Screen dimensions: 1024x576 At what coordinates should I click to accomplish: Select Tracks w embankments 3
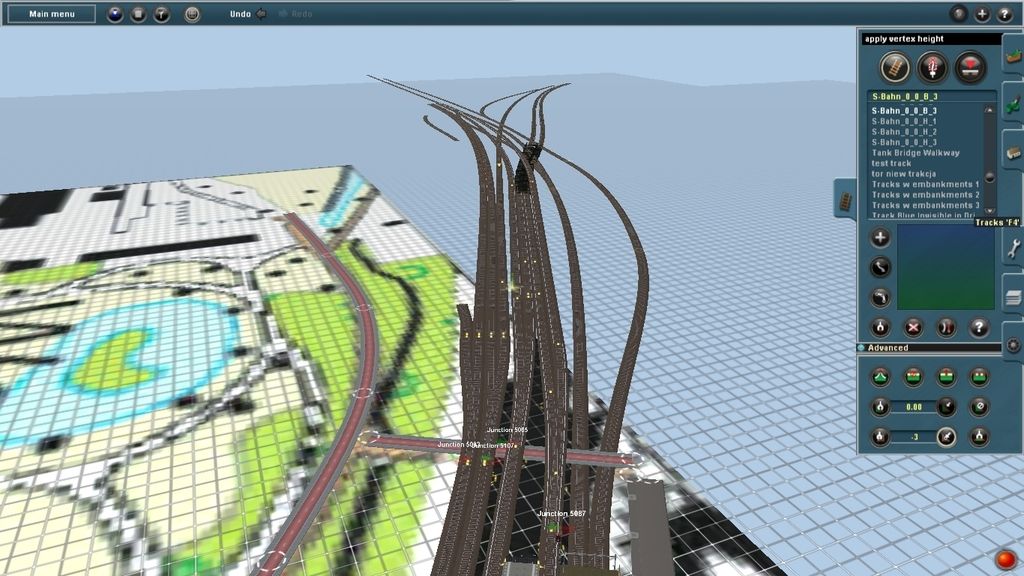pyautogui.click(x=925, y=205)
